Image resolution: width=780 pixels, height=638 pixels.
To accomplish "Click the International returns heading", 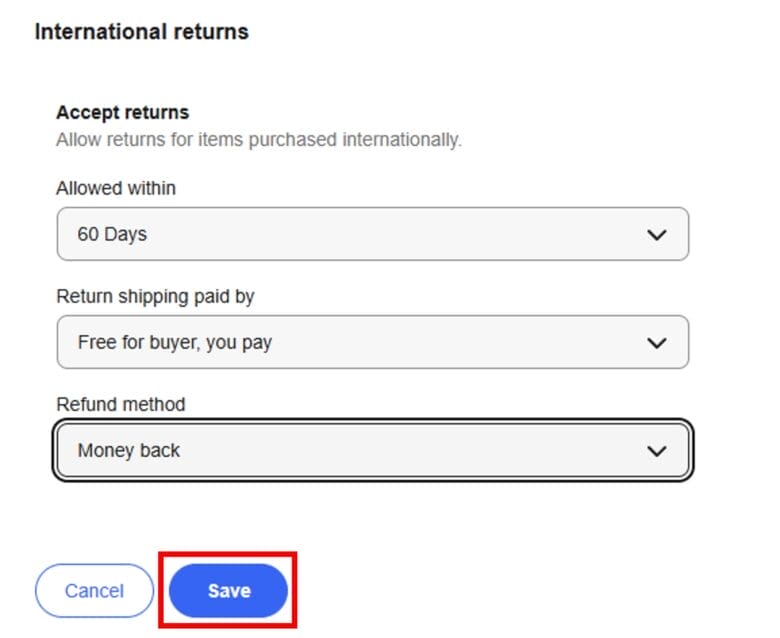I will pos(141,32).
